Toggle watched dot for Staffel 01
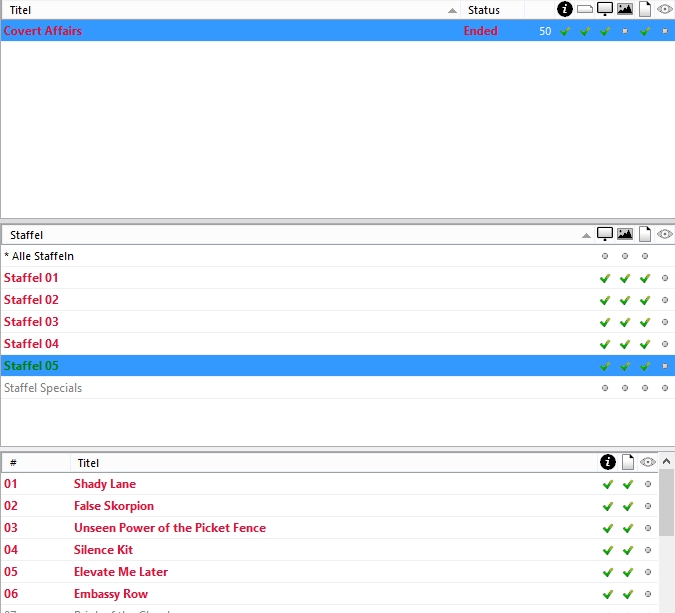The image size is (675, 613). coord(665,278)
